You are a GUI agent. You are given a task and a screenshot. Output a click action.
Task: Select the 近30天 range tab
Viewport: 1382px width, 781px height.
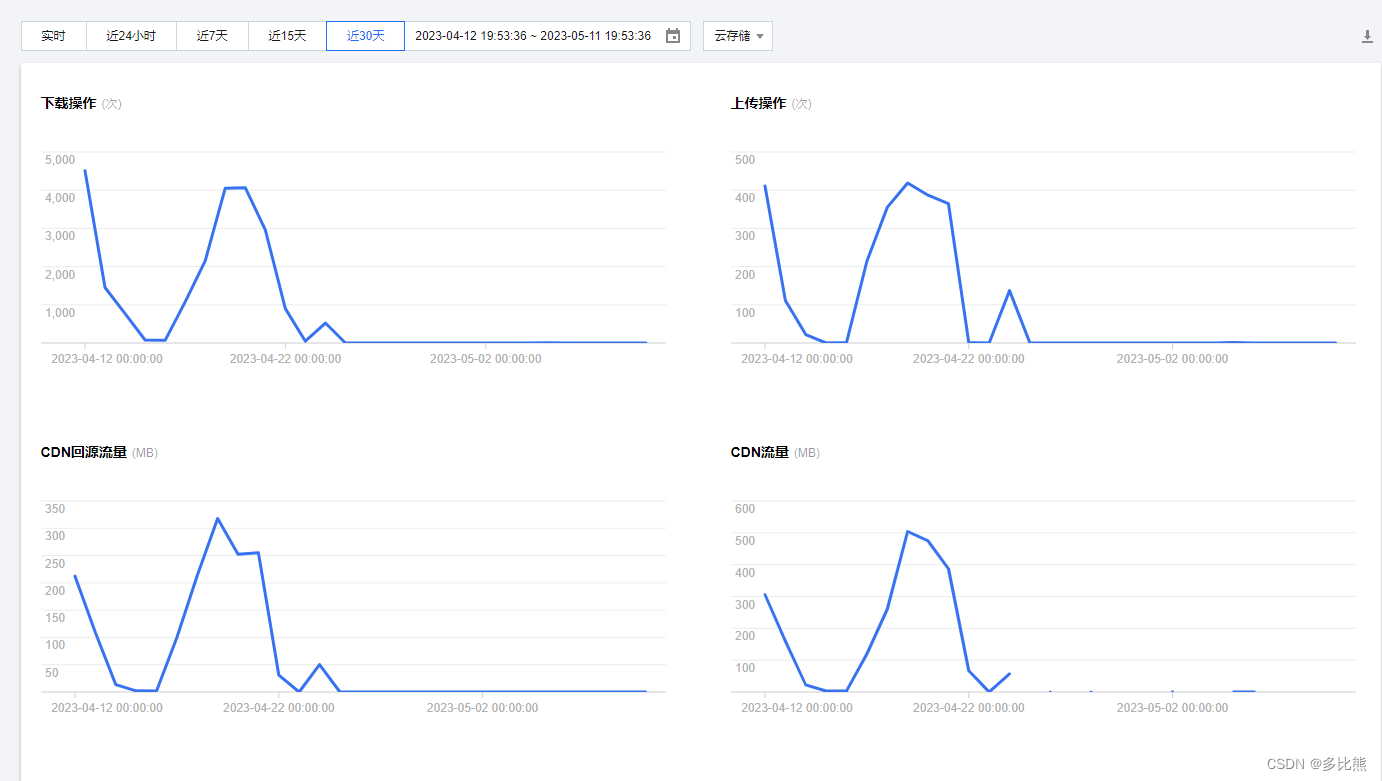pyautogui.click(x=366, y=36)
